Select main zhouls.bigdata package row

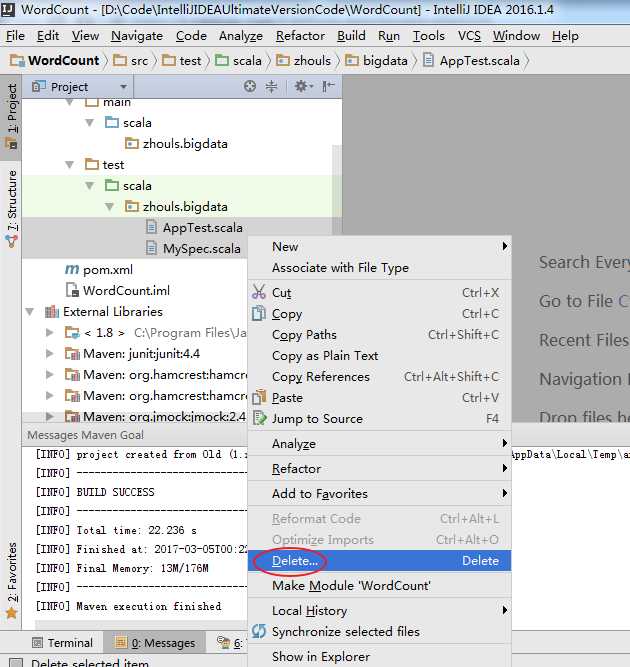tap(182, 143)
